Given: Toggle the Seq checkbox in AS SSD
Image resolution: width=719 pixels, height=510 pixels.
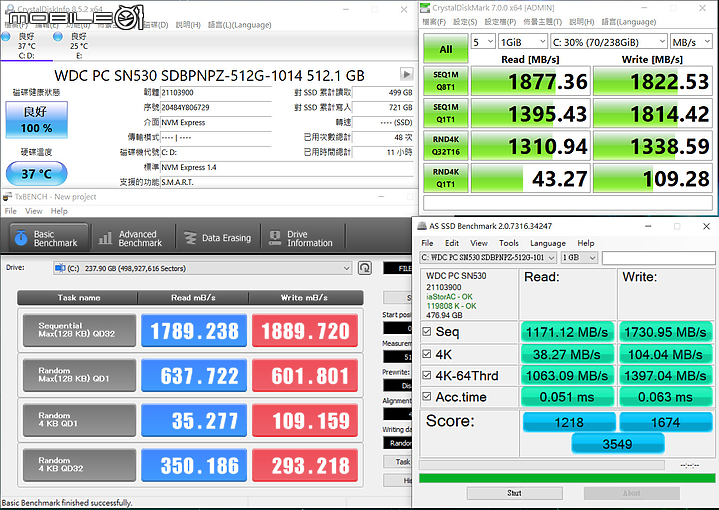Looking at the screenshot, I should point(426,331).
